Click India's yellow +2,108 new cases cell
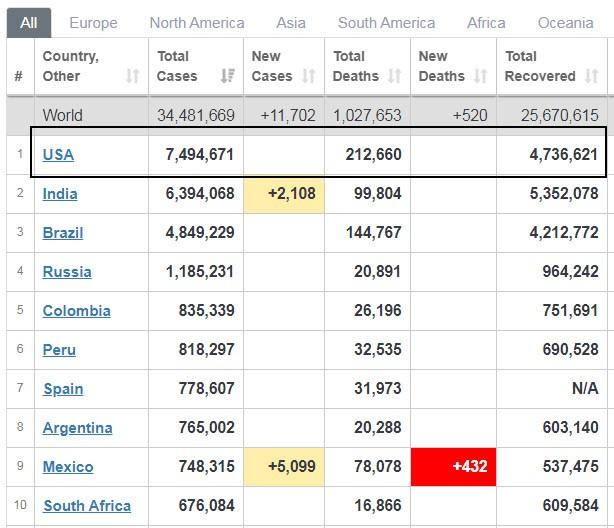614x528 pixels. [284, 193]
